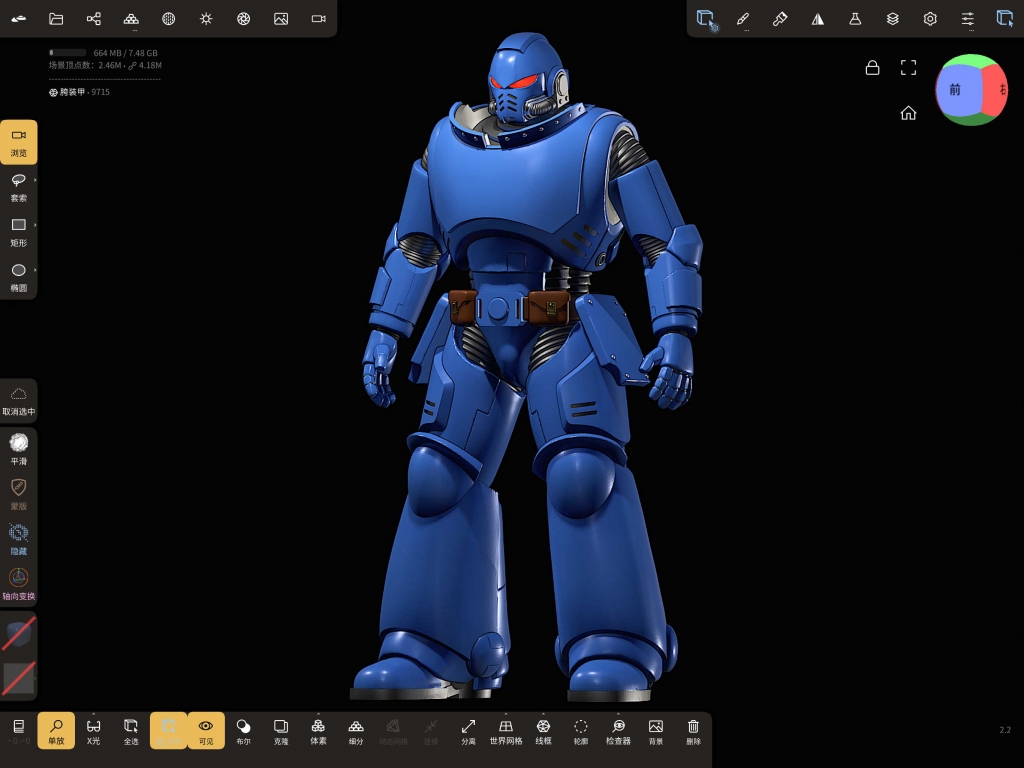Click 分离 separate button

point(468,730)
